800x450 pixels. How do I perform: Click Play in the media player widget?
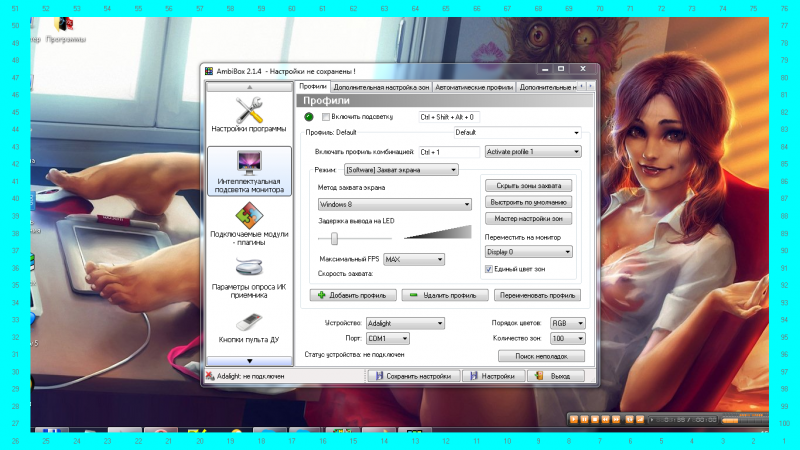574,419
